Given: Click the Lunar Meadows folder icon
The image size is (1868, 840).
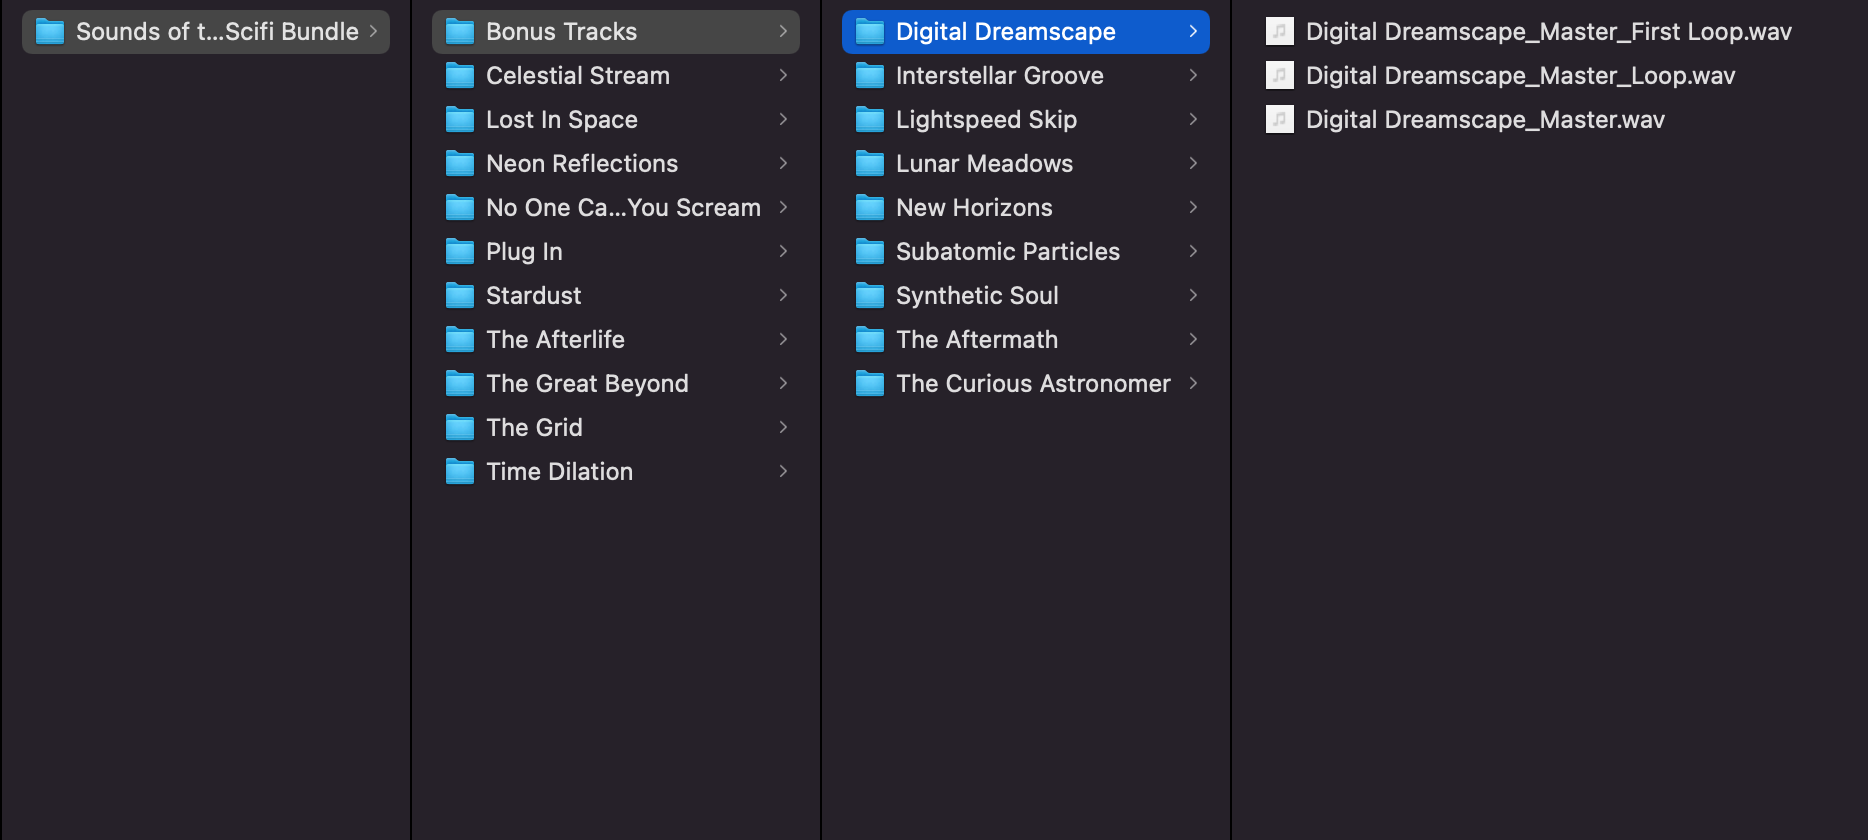Looking at the screenshot, I should 870,164.
